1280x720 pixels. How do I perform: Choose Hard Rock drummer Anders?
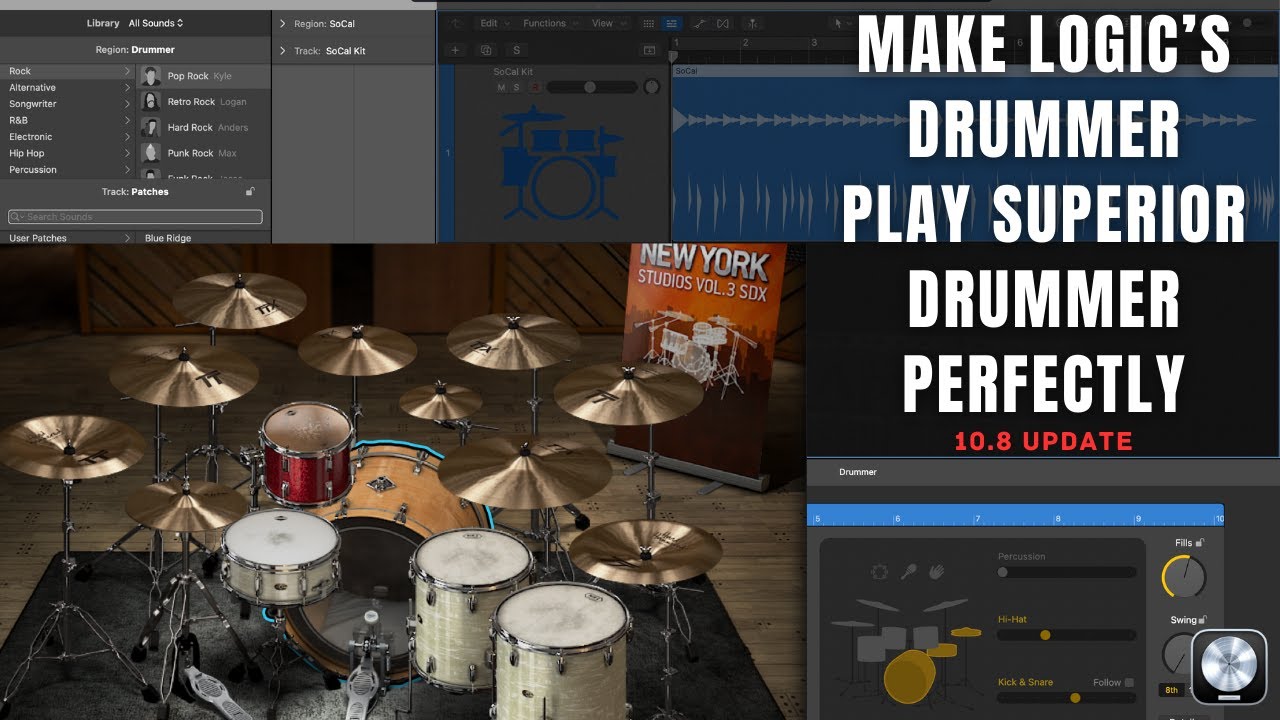pos(204,128)
